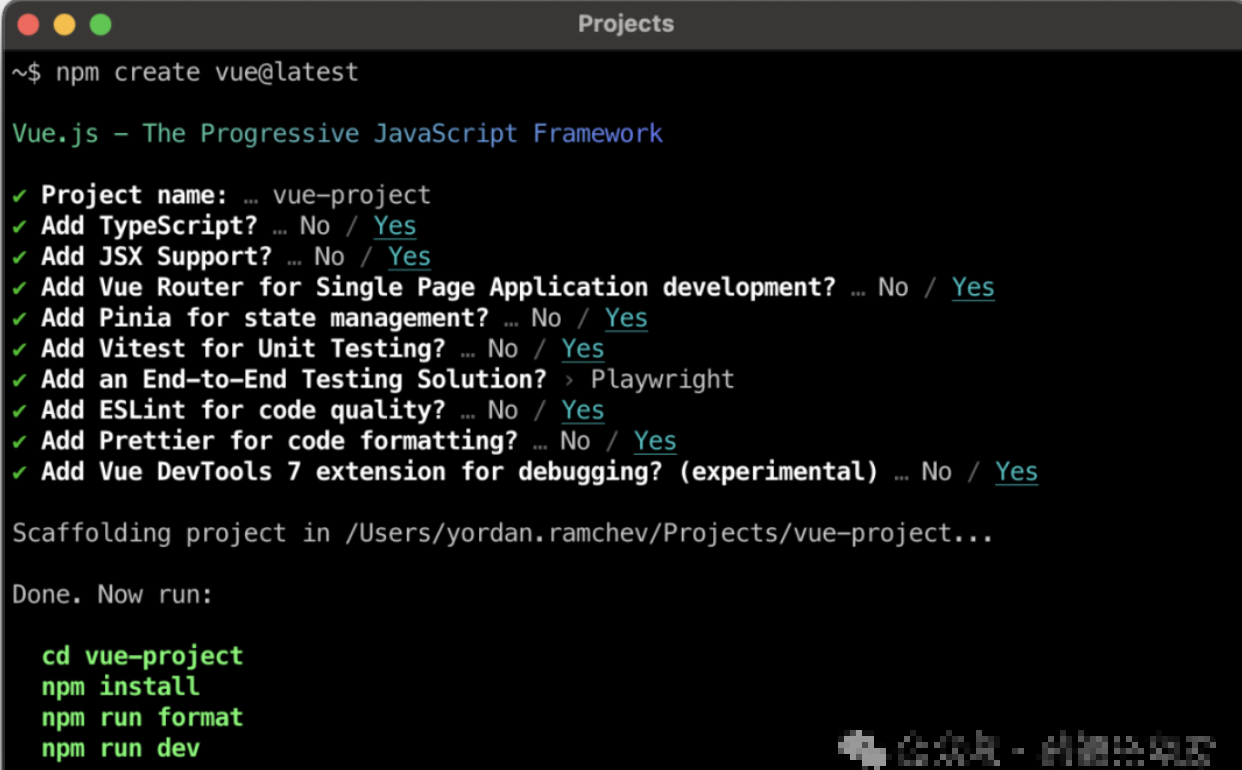
Task: Select "No" on the ESLint line
Action: click(503, 411)
